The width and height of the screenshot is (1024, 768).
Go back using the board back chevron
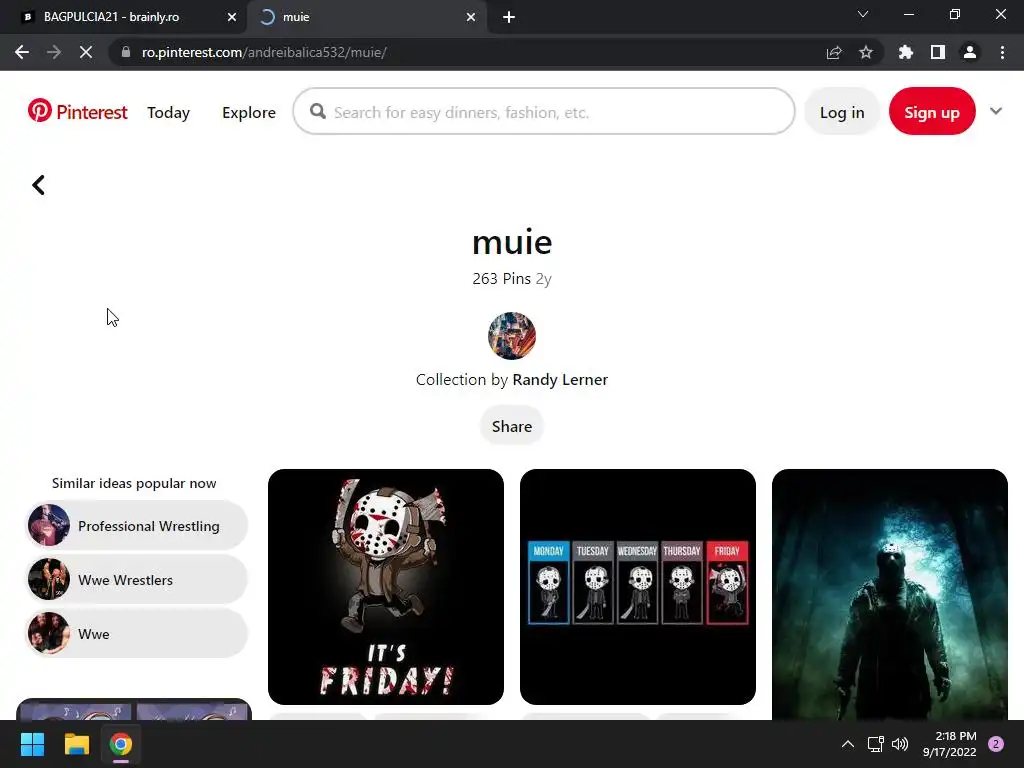[39, 185]
